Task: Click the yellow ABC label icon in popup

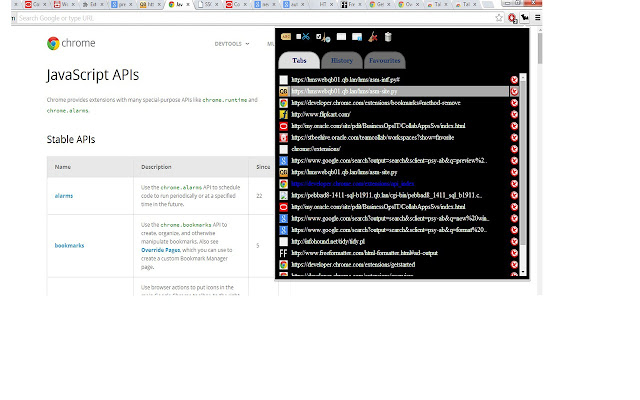Action: click(286, 37)
